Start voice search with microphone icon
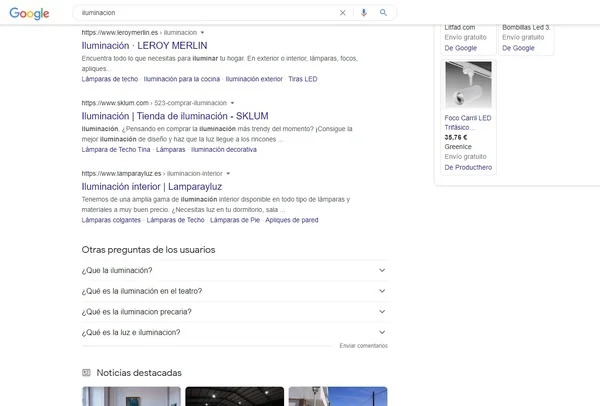The width and height of the screenshot is (600, 406). (363, 13)
